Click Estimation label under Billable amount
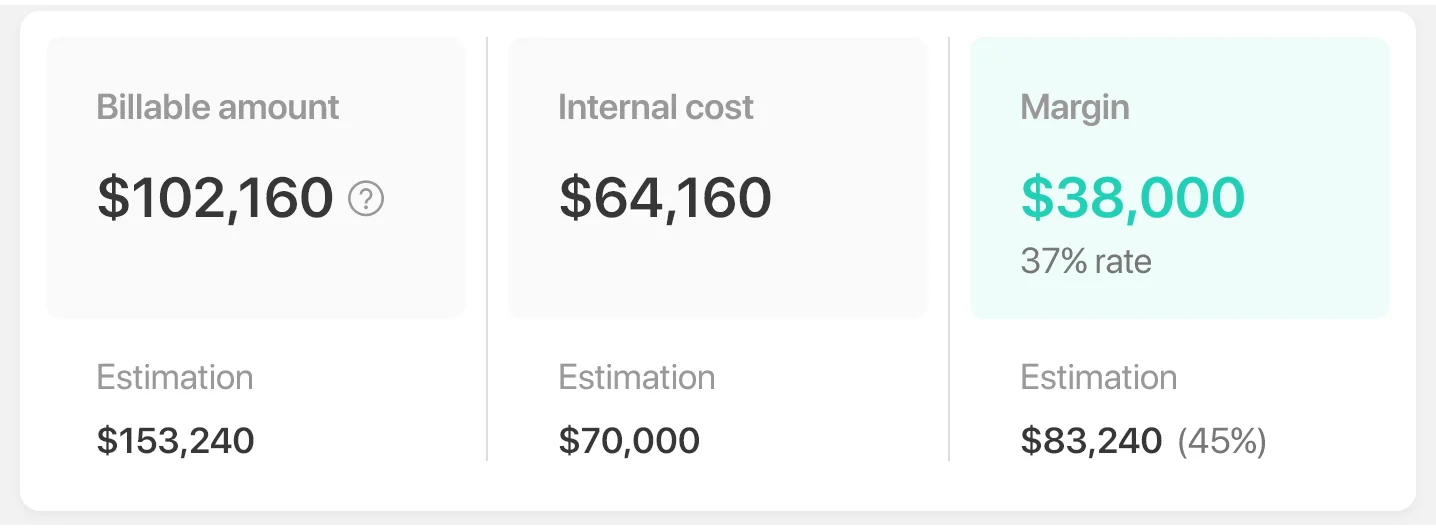Image resolution: width=1436 pixels, height=530 pixels. 175,377
